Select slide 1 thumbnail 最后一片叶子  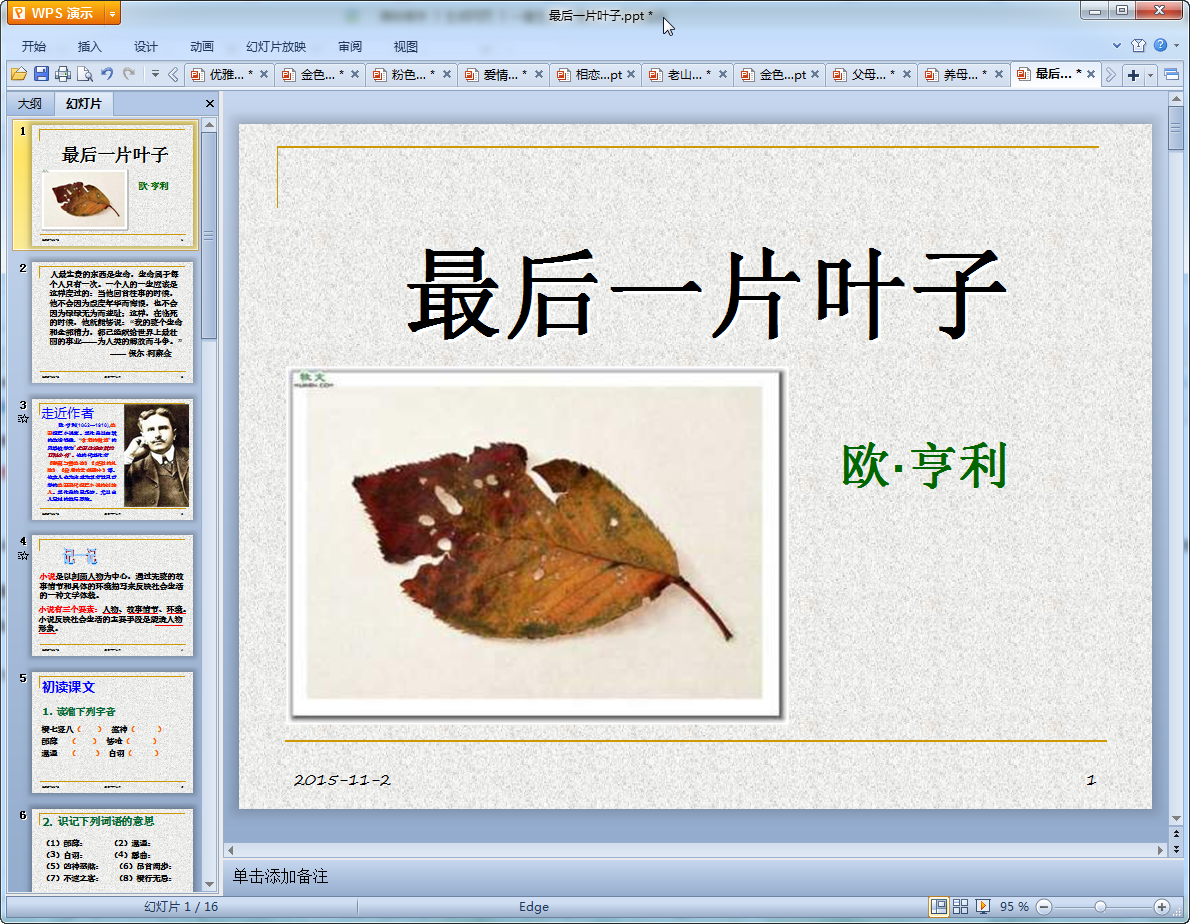[112, 185]
